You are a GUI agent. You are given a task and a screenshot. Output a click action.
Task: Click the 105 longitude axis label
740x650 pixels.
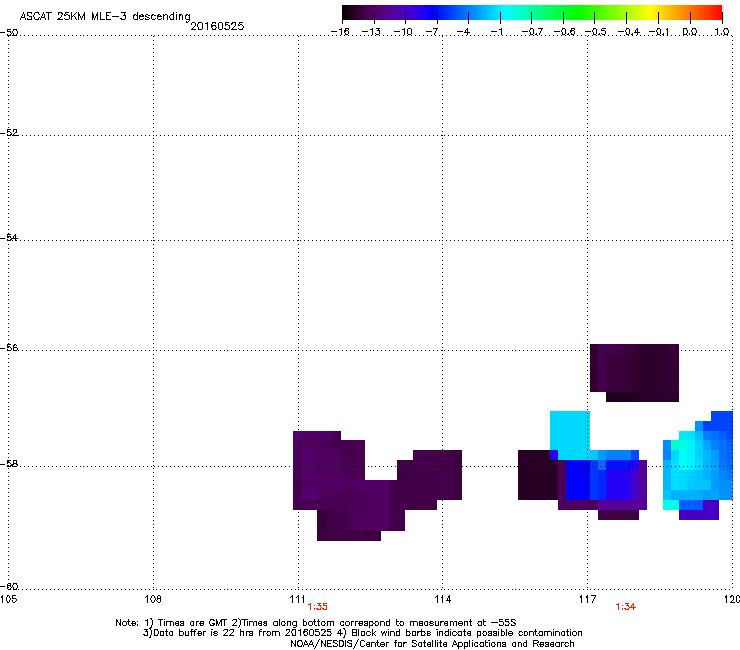point(8,599)
